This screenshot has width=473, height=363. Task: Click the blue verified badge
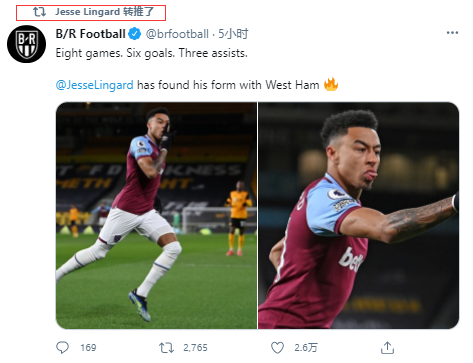click(135, 34)
